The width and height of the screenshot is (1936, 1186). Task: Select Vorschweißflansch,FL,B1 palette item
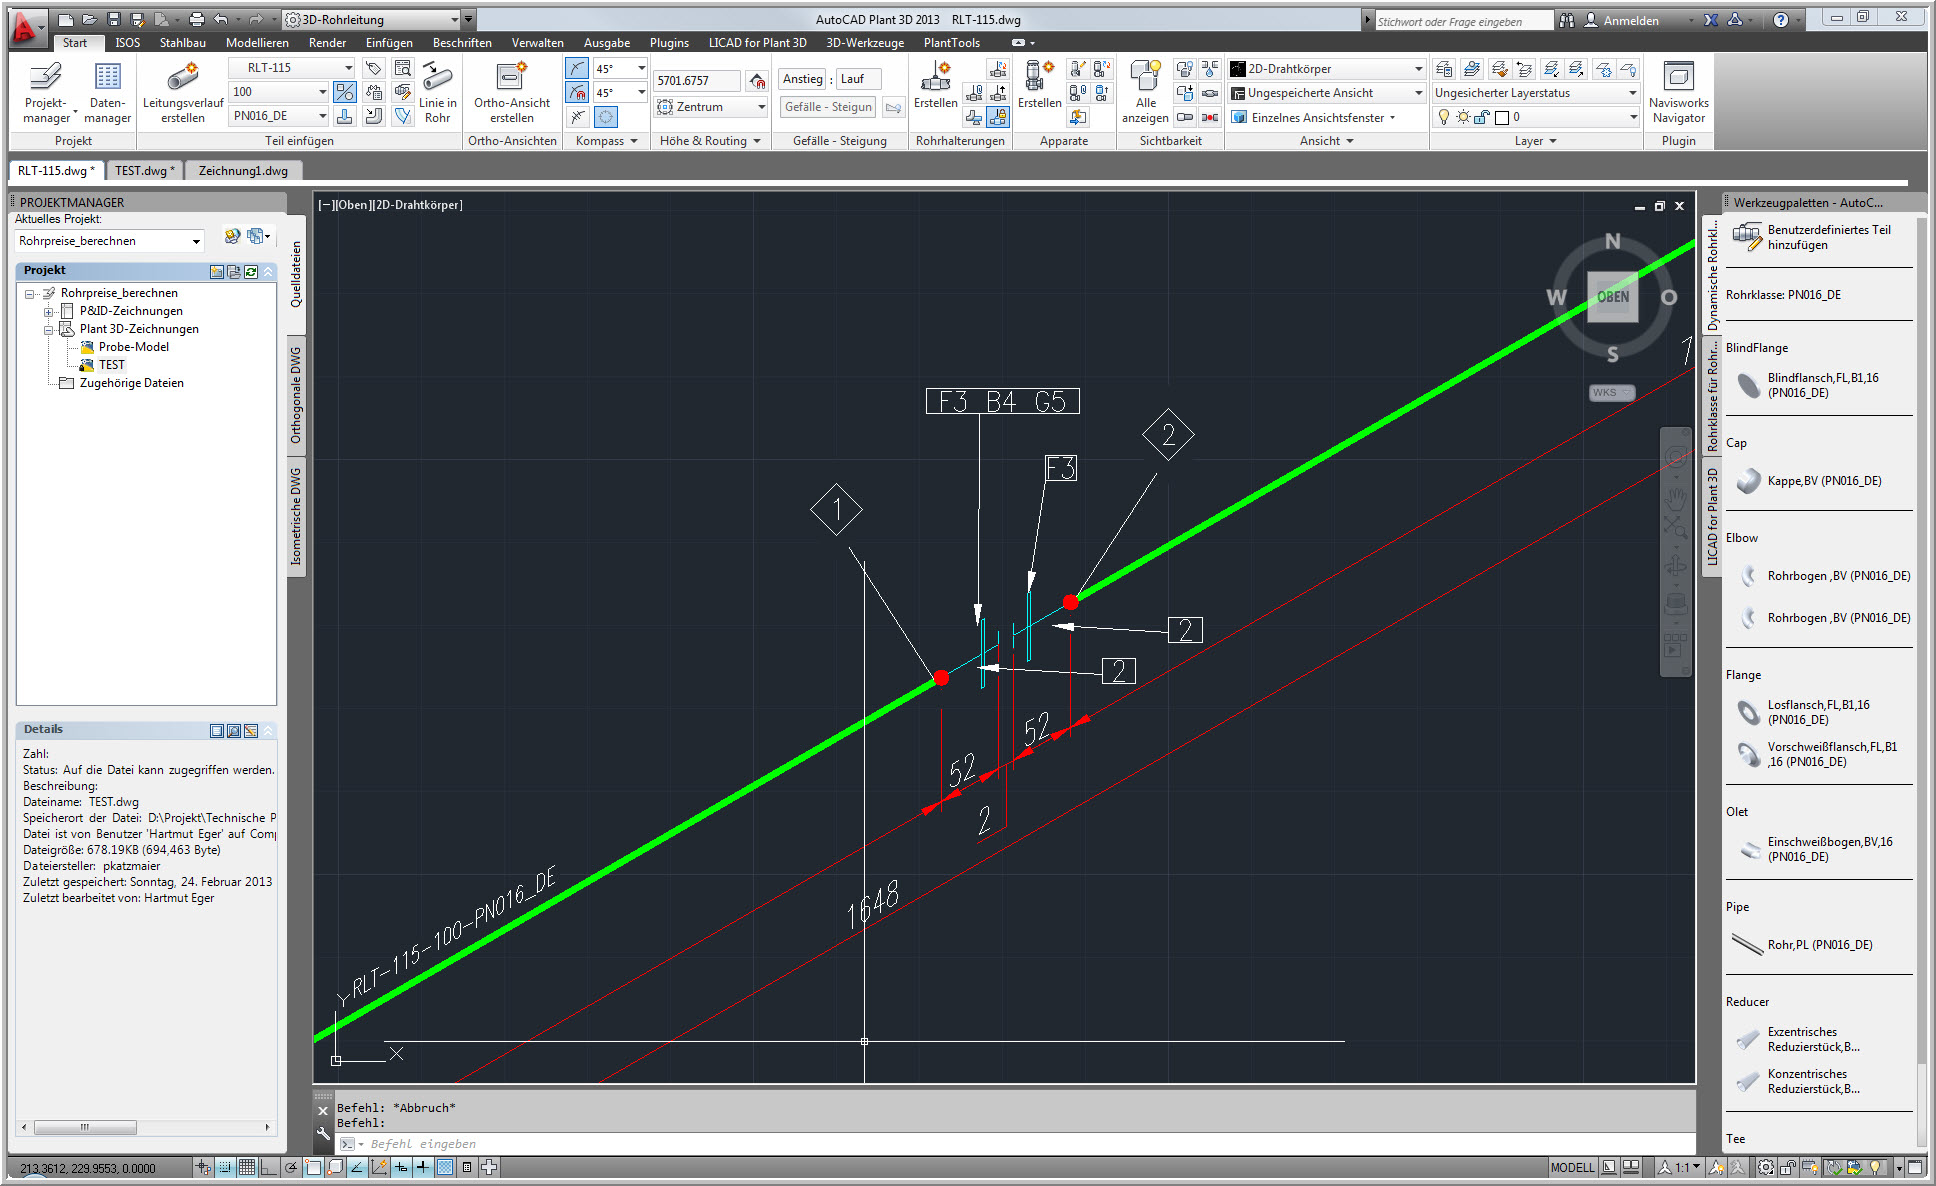pyautogui.click(x=1818, y=754)
